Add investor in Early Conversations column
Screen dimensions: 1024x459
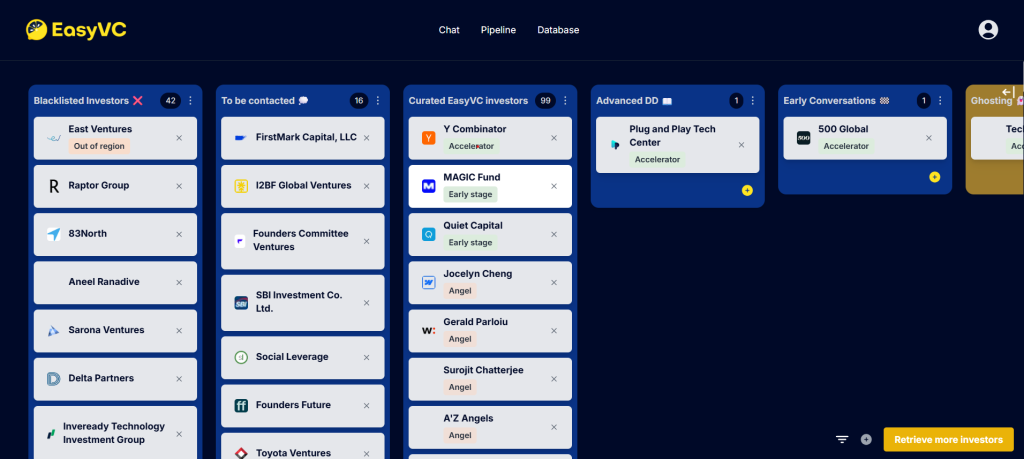[934, 177]
